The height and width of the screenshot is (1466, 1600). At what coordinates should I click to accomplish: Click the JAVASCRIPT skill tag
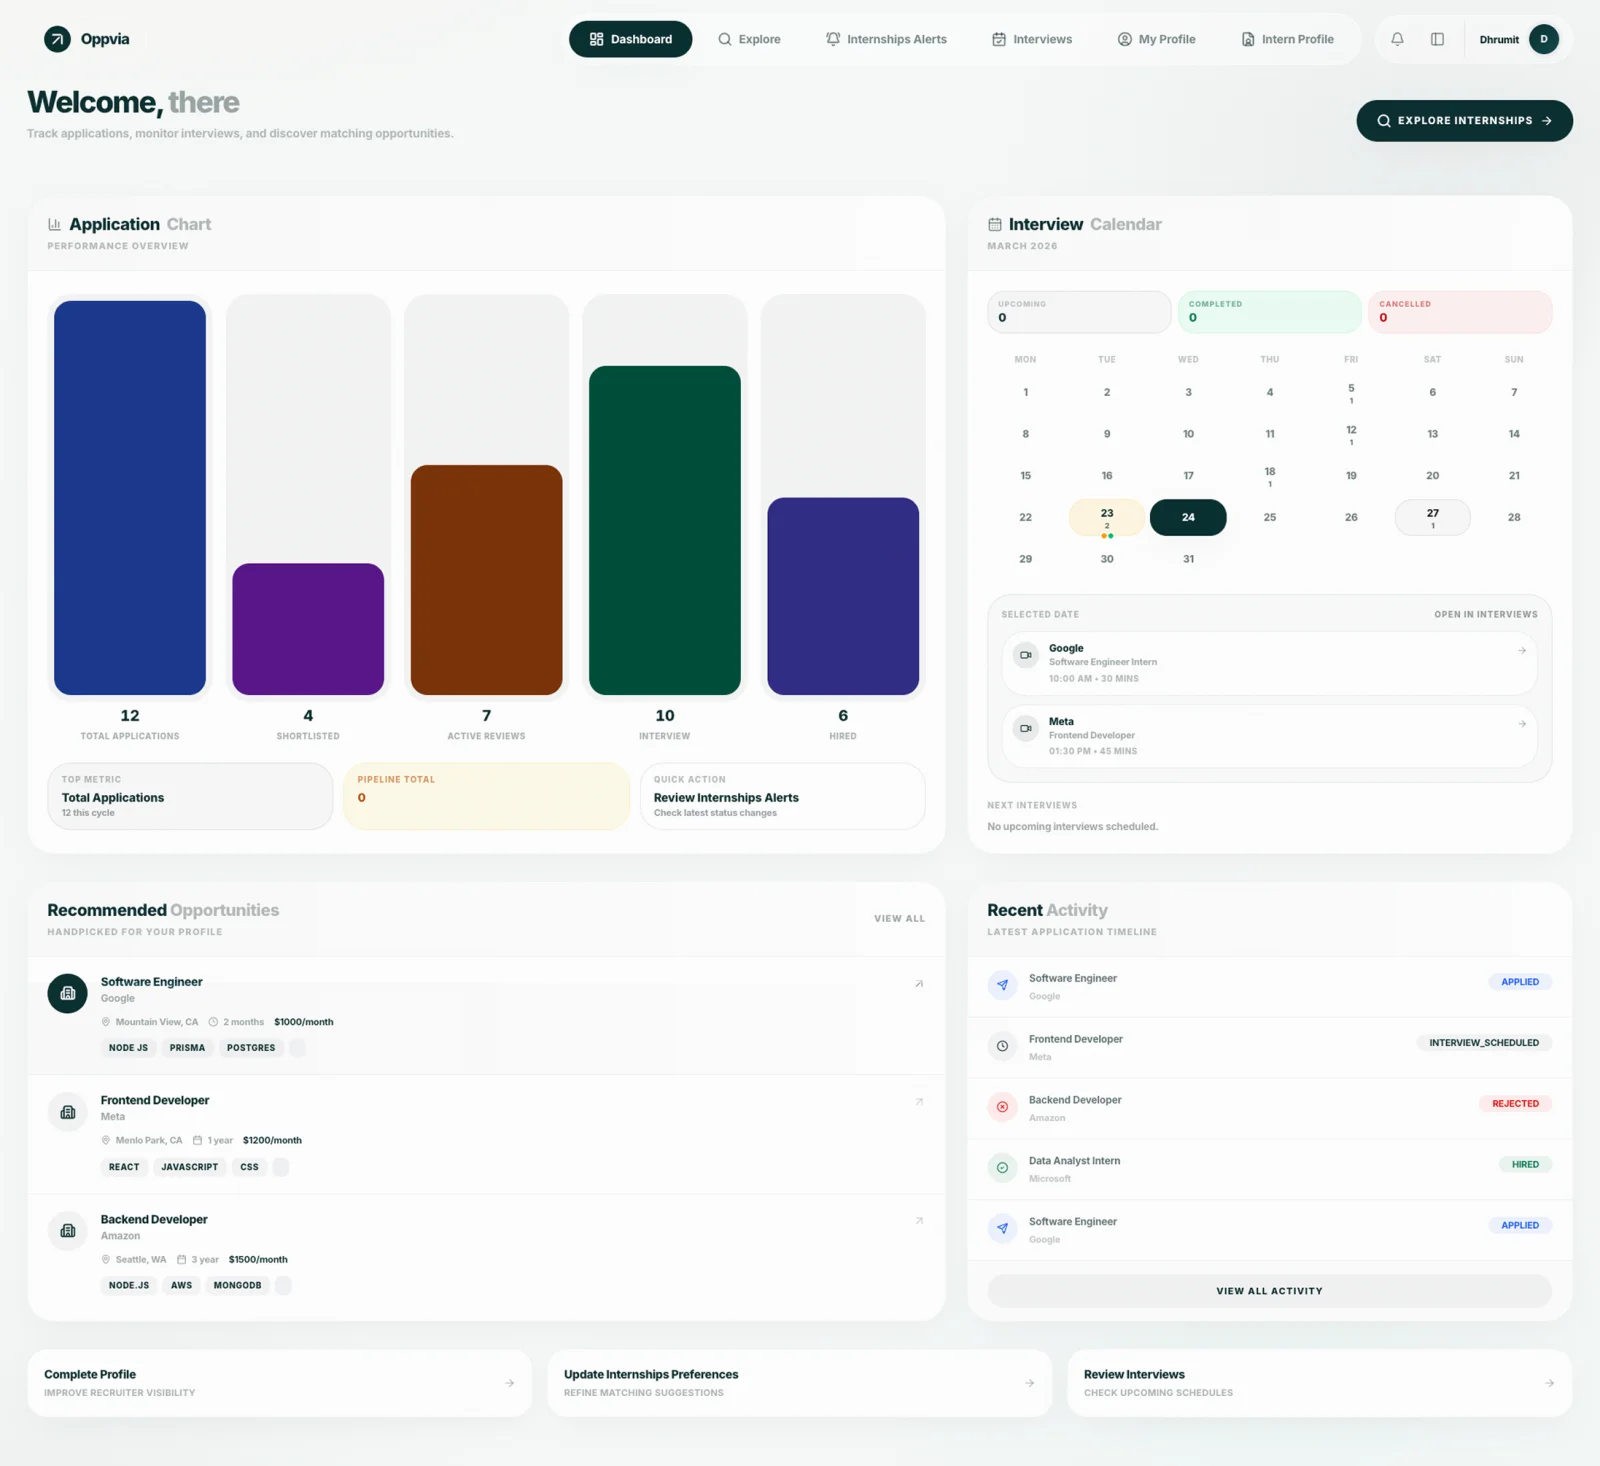tap(190, 1167)
